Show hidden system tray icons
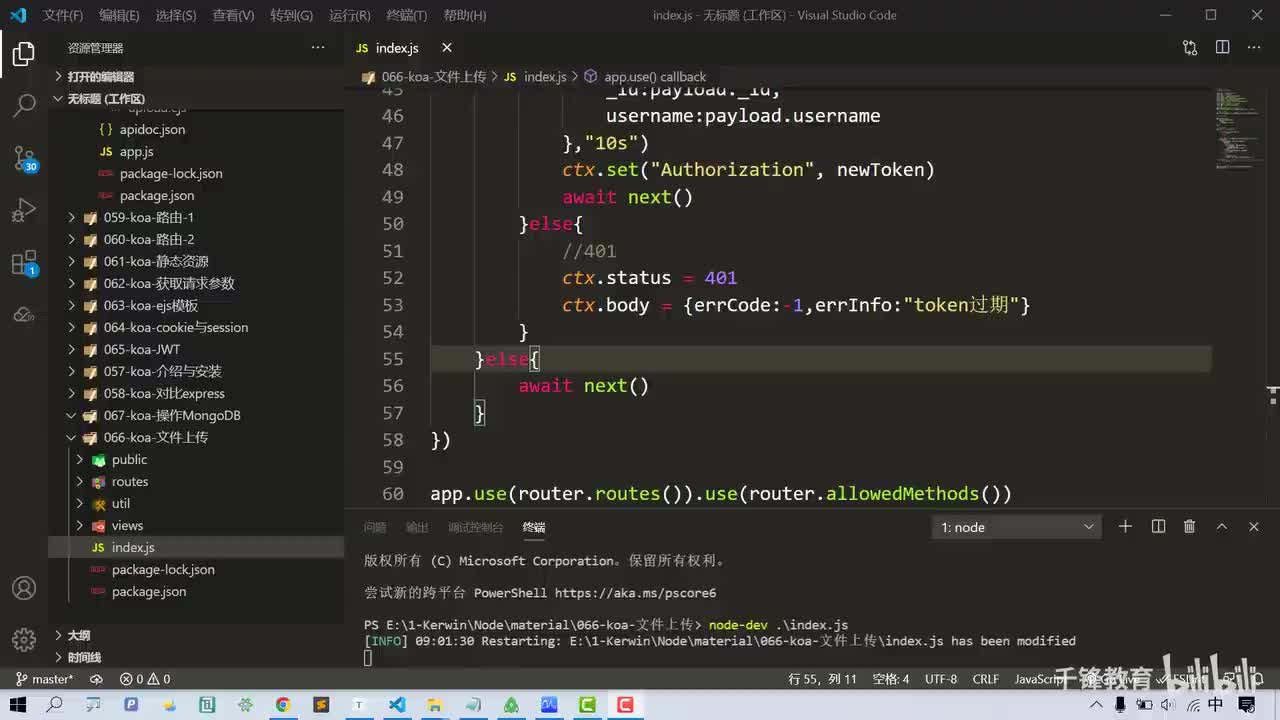The width and height of the screenshot is (1280, 720). coord(1098,705)
